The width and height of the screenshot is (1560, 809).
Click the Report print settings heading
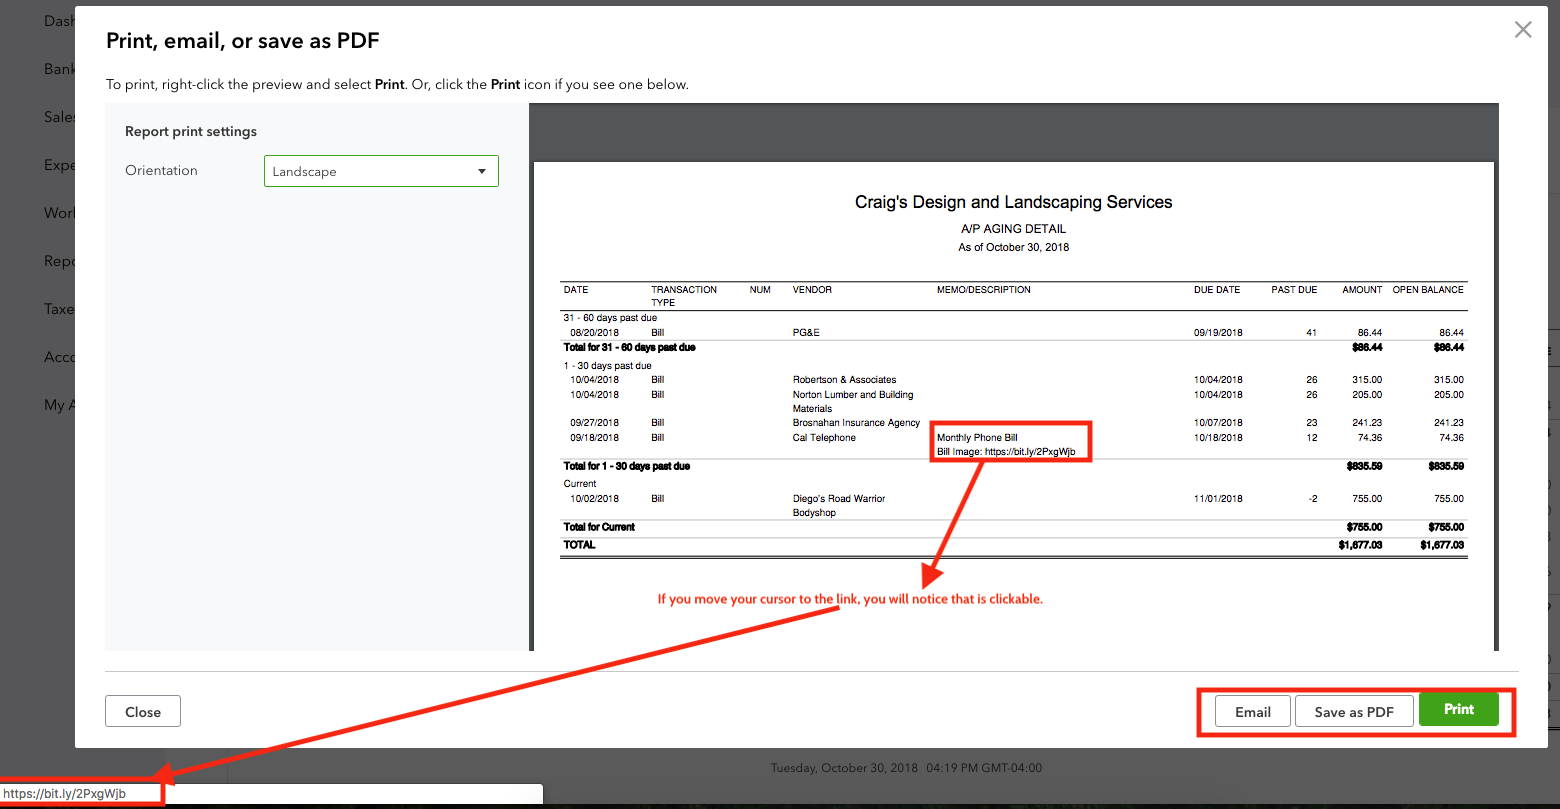[x=191, y=131]
